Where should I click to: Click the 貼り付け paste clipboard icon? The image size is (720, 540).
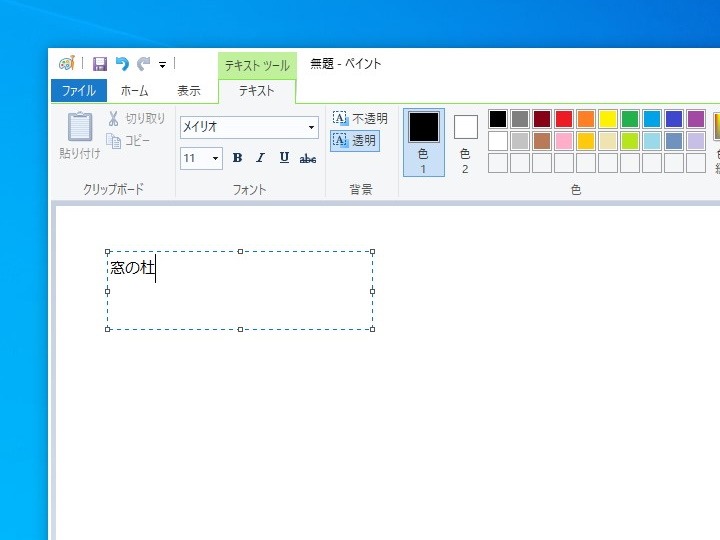[x=80, y=126]
